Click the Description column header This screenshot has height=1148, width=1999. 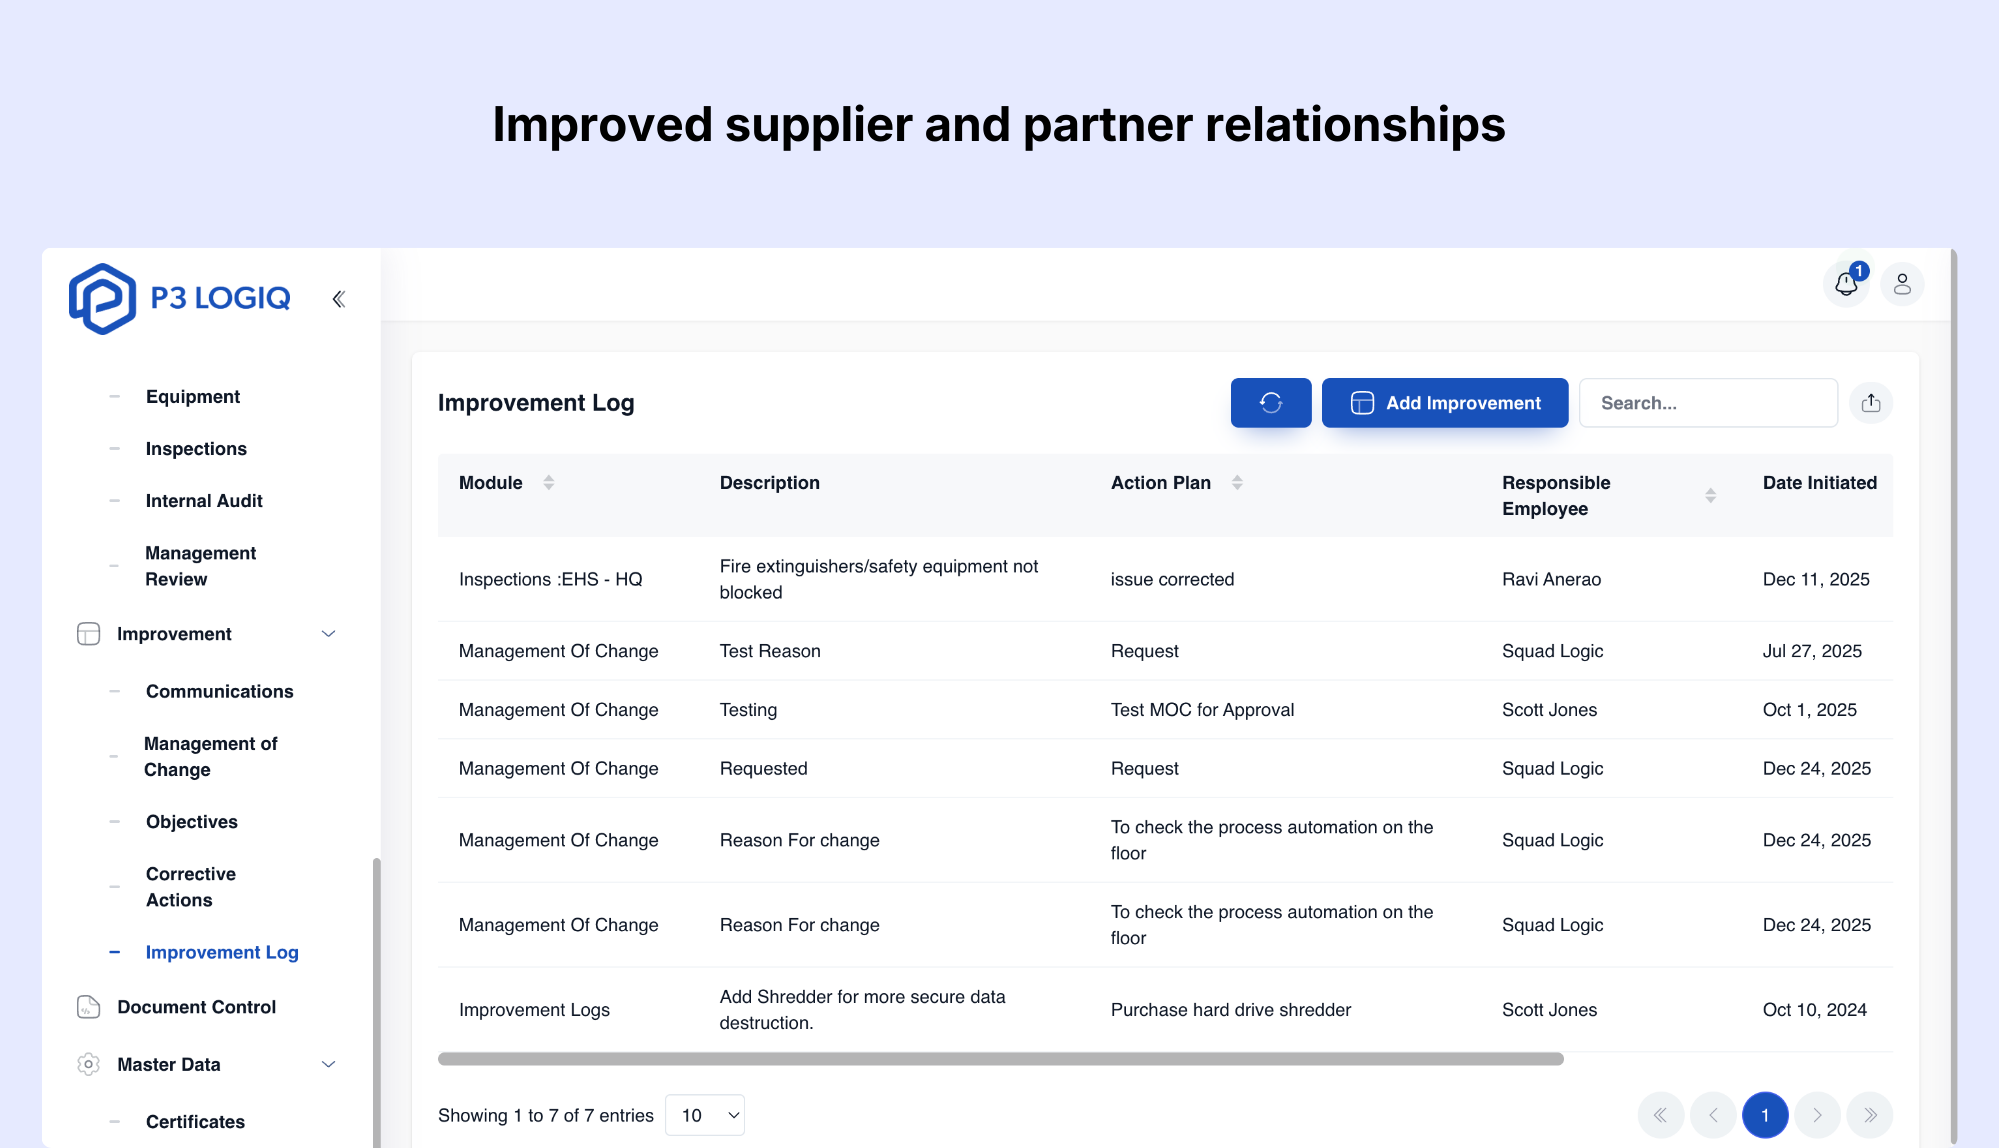770,483
